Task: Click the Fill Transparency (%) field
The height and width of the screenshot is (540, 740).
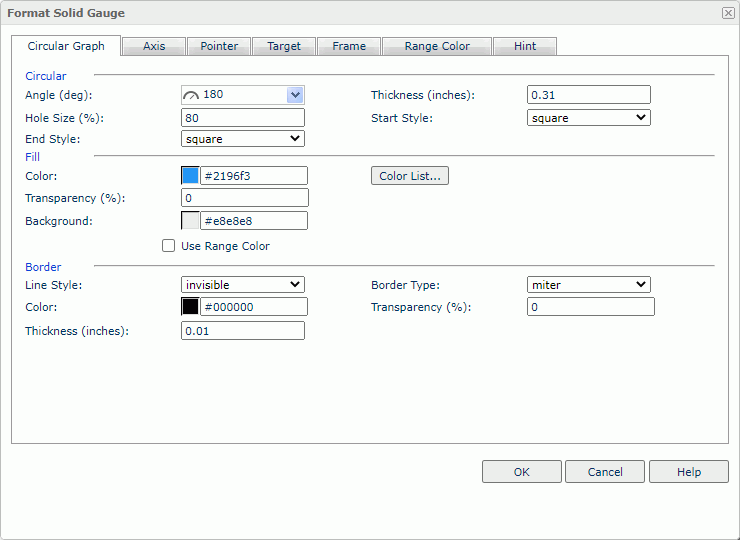Action: click(244, 198)
